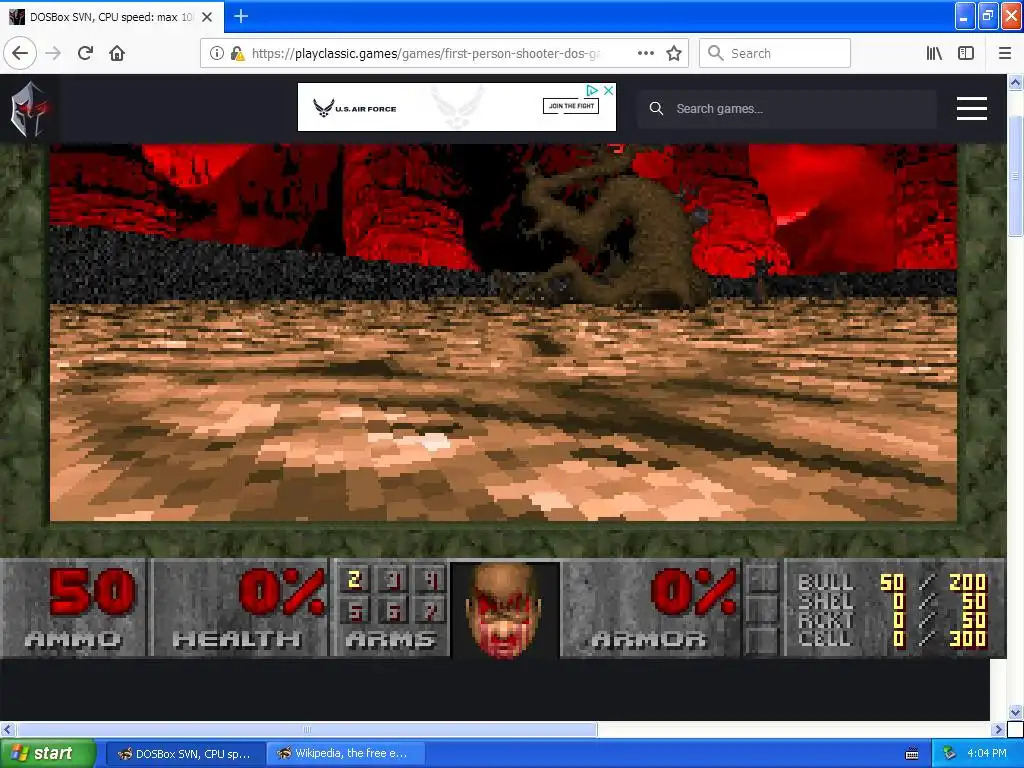Image resolution: width=1024 pixels, height=768 pixels.
Task: Click the U.S. Air Force ad banner
Action: pos(456,106)
